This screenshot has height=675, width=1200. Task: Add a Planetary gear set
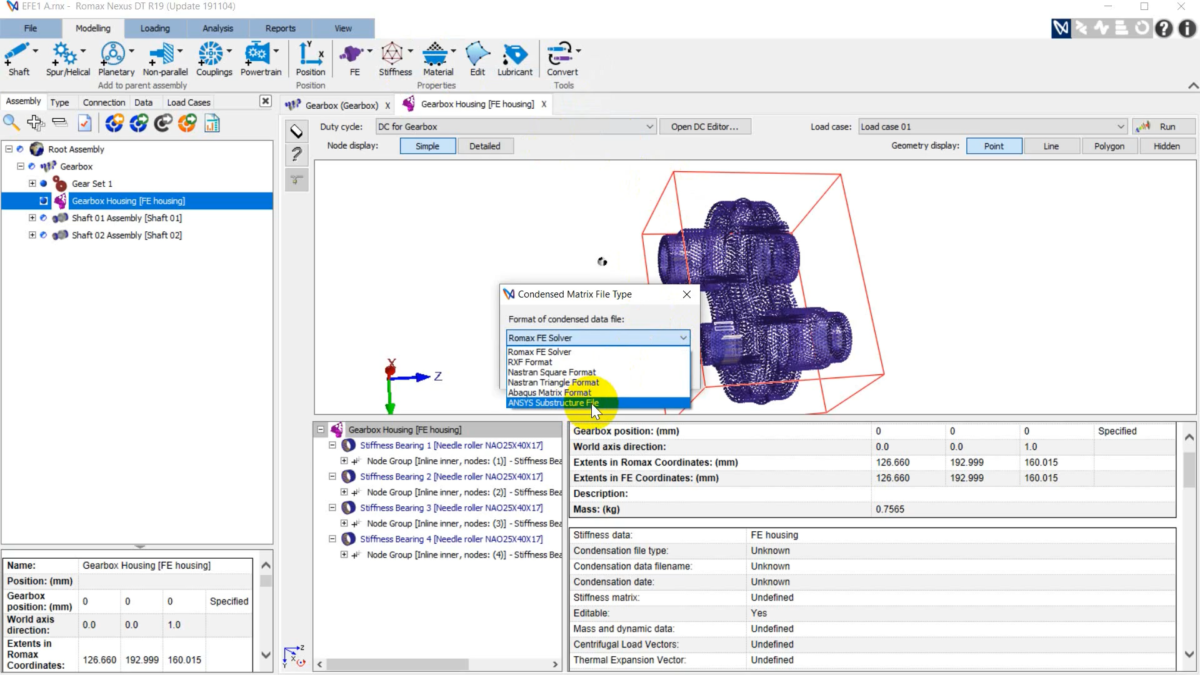(x=116, y=59)
